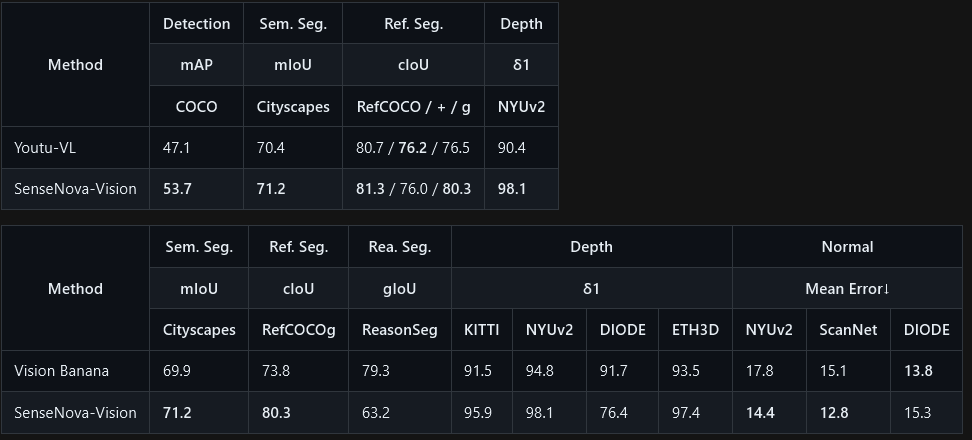Select the gIoU metric cell
The width and height of the screenshot is (972, 440).
point(400,289)
